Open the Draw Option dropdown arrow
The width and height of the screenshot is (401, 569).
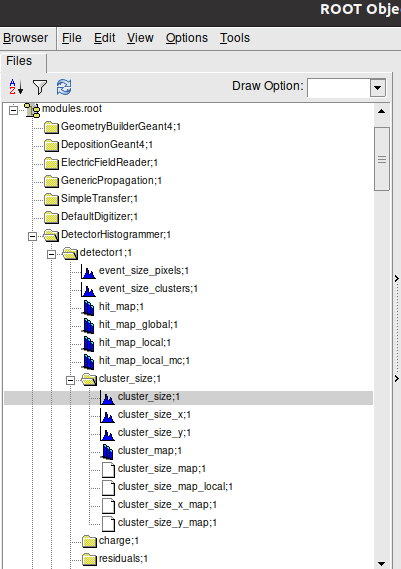[378, 87]
